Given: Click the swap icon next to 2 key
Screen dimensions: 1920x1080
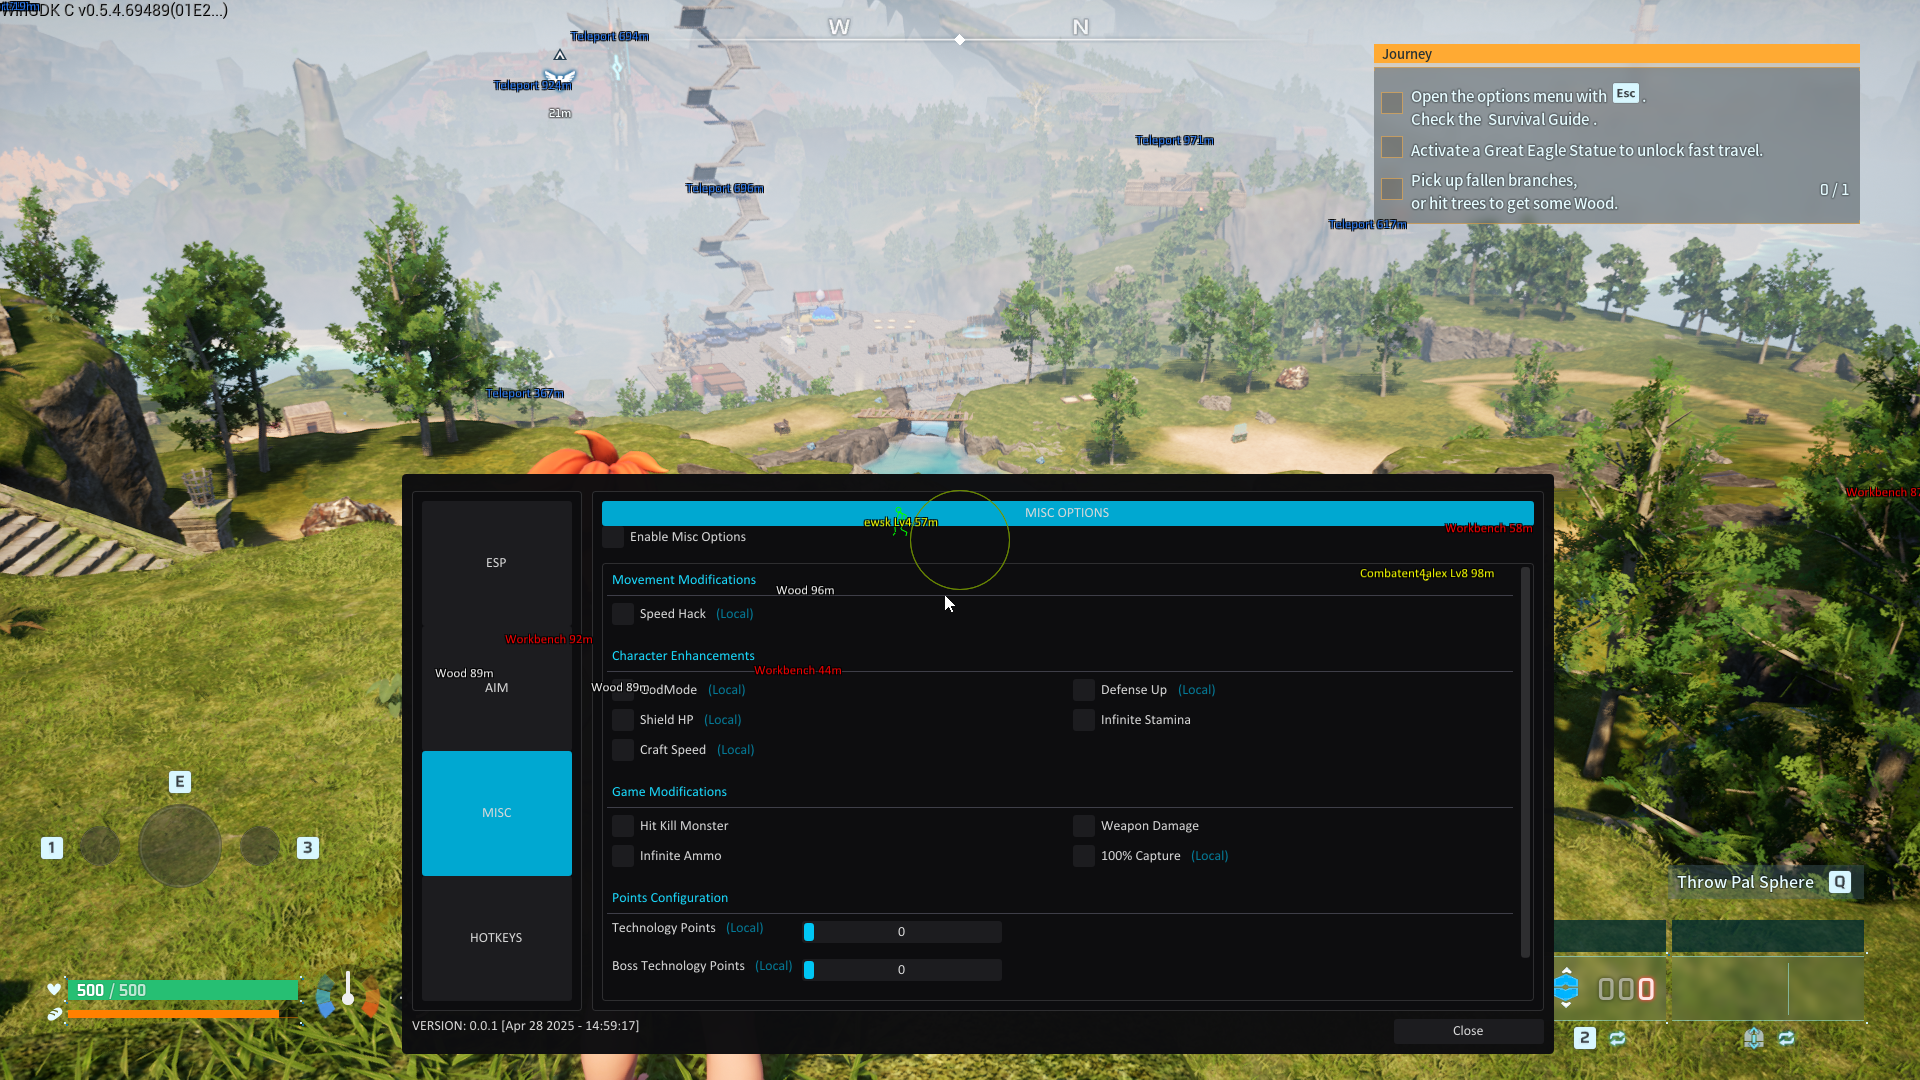Looking at the screenshot, I should (1617, 1039).
